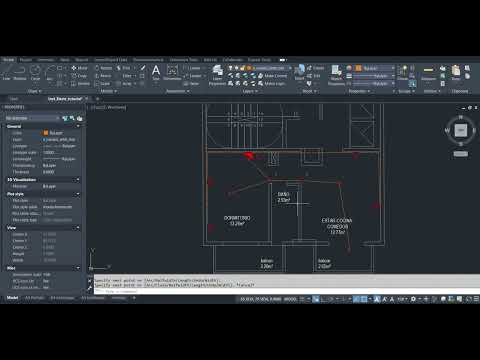Open the Start file tab
This screenshot has height=360, width=480.
click(x=13, y=99)
